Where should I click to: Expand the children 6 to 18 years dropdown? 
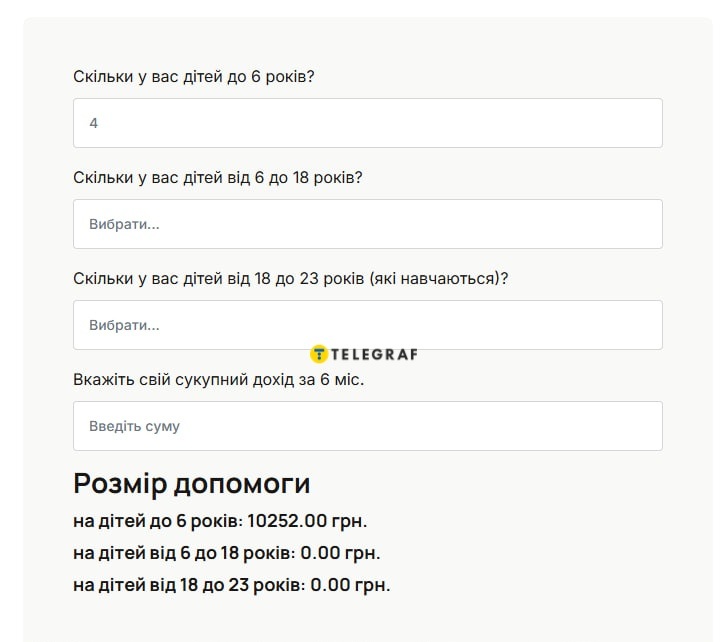click(x=367, y=224)
